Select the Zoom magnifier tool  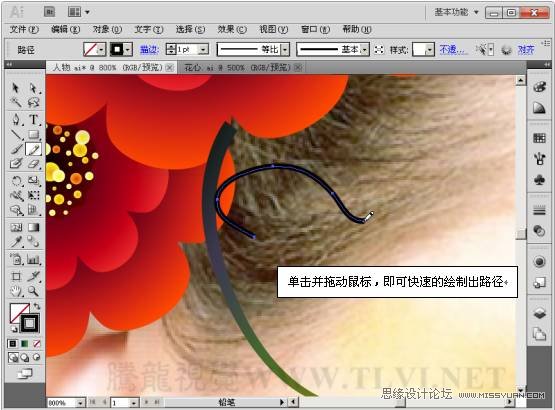click(x=34, y=291)
